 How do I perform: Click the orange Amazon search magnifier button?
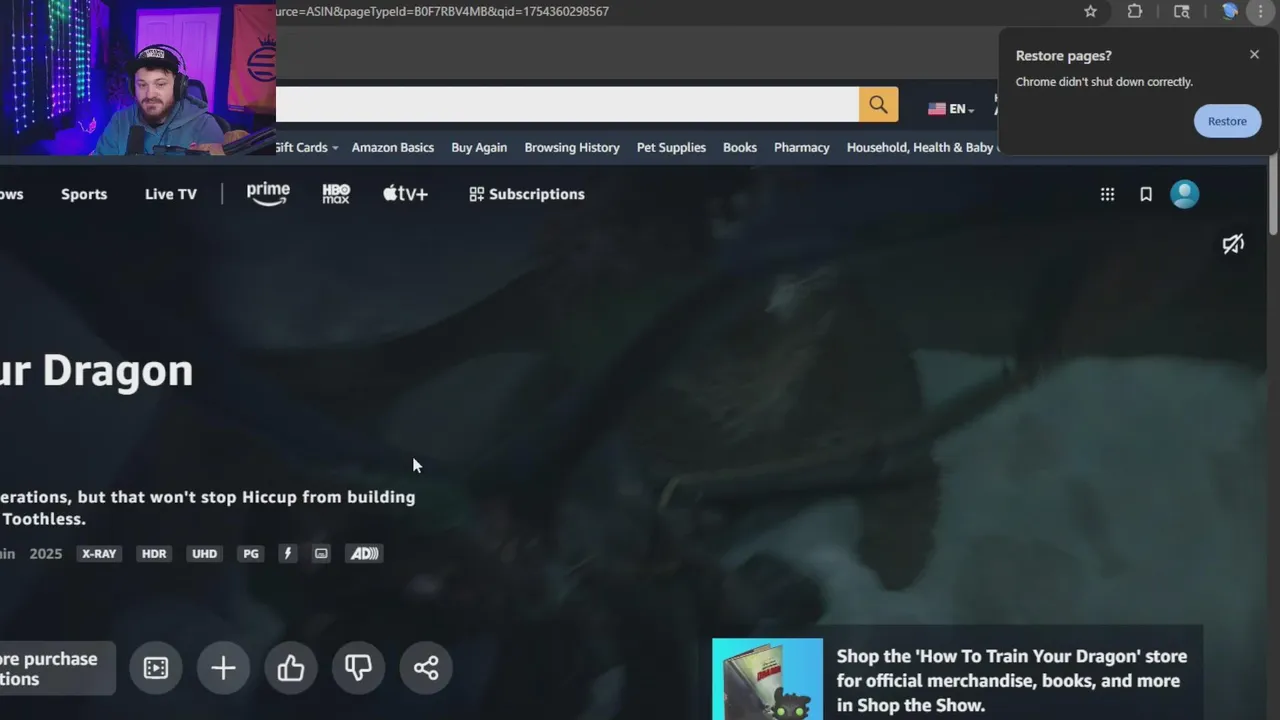coord(878,104)
